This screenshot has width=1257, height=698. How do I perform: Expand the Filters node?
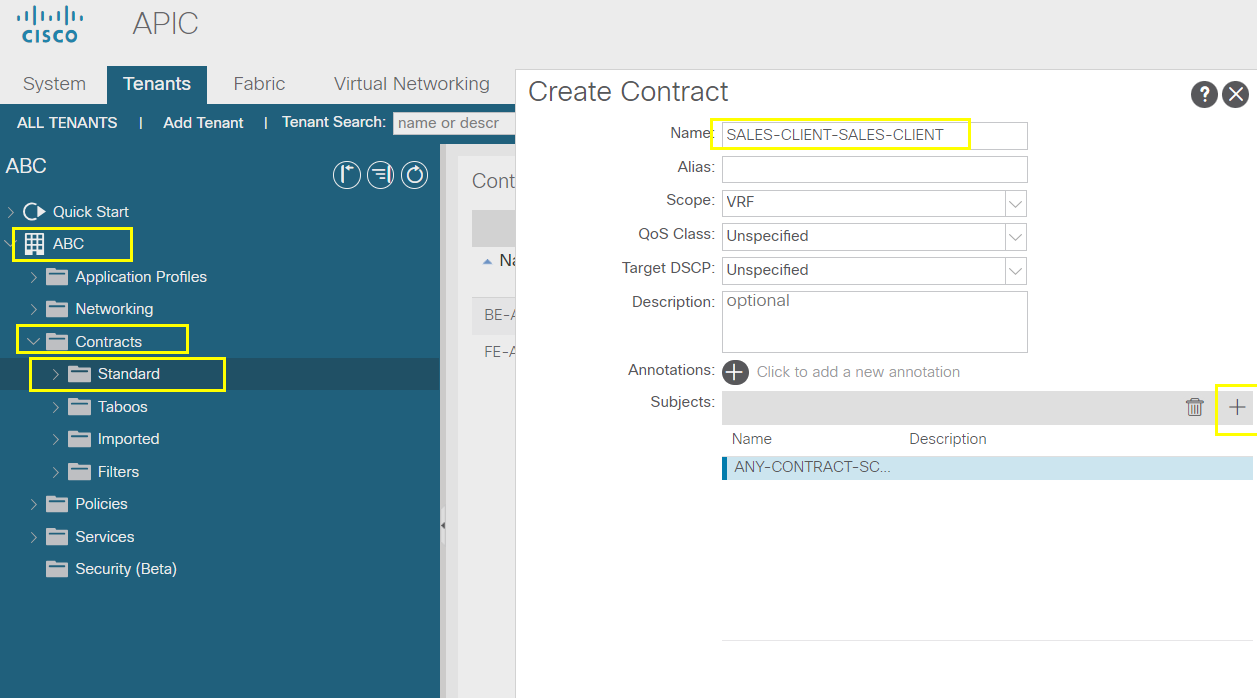click(56, 471)
